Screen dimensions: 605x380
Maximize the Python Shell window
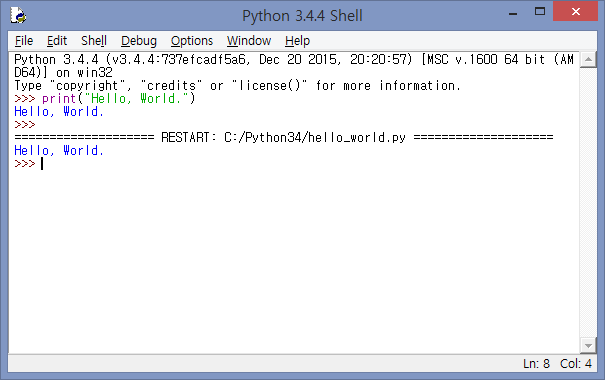tap(540, 12)
